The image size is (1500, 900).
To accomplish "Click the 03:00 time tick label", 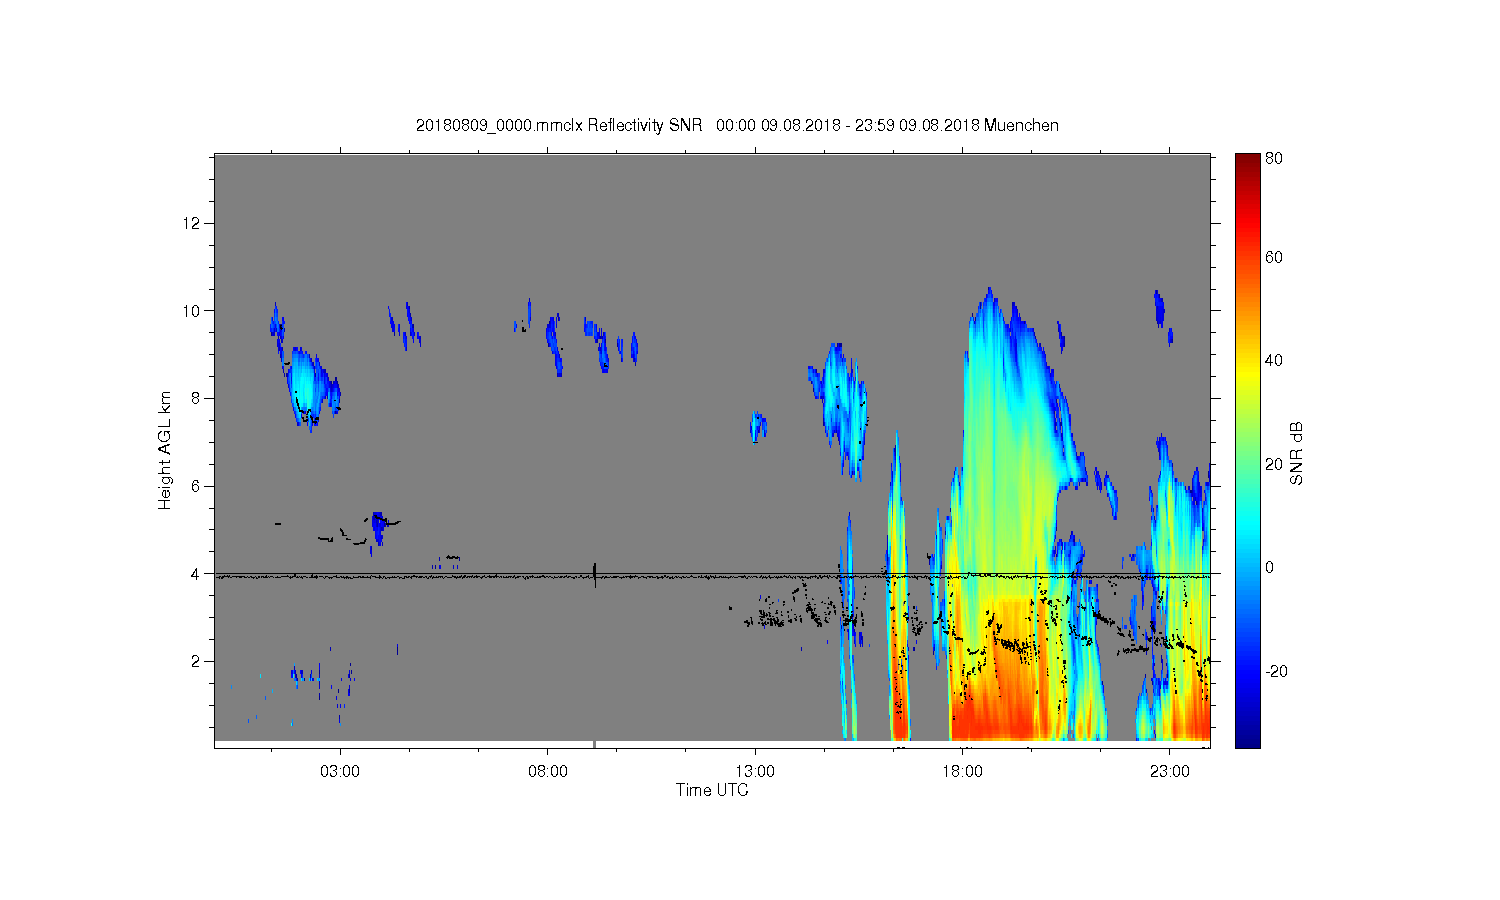I will click(x=340, y=772).
